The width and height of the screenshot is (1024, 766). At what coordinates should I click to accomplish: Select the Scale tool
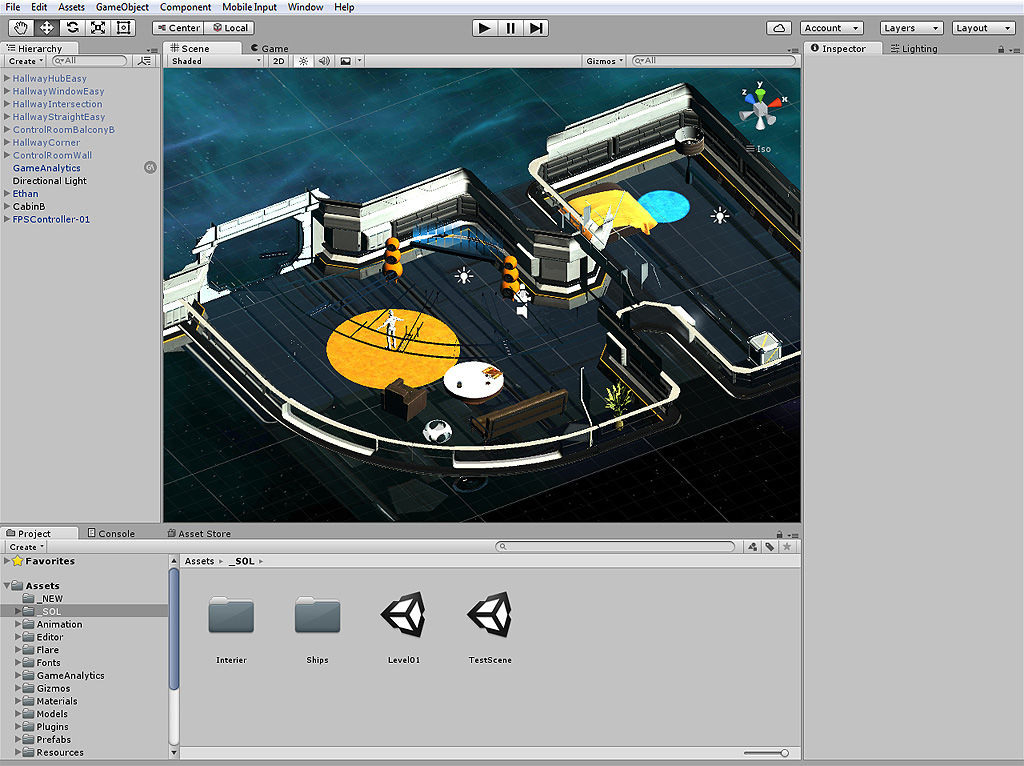coord(97,27)
